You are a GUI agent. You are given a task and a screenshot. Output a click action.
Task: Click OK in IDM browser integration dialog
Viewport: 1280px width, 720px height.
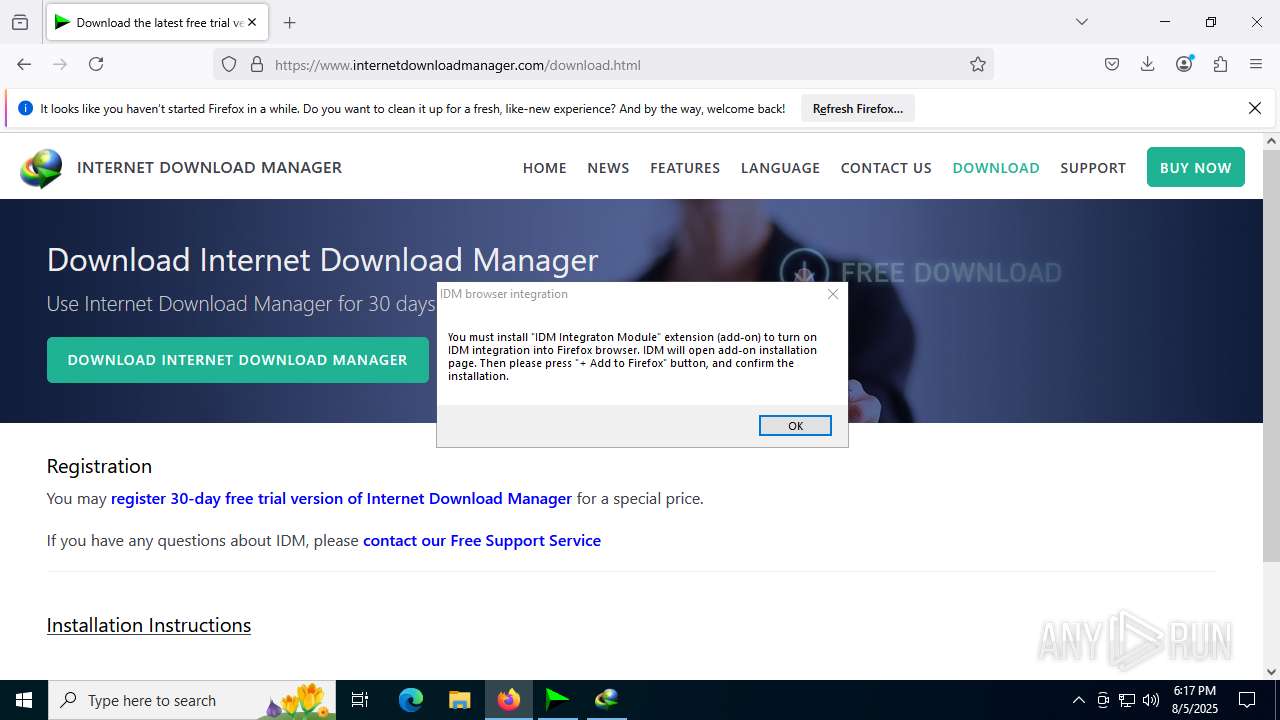click(795, 426)
